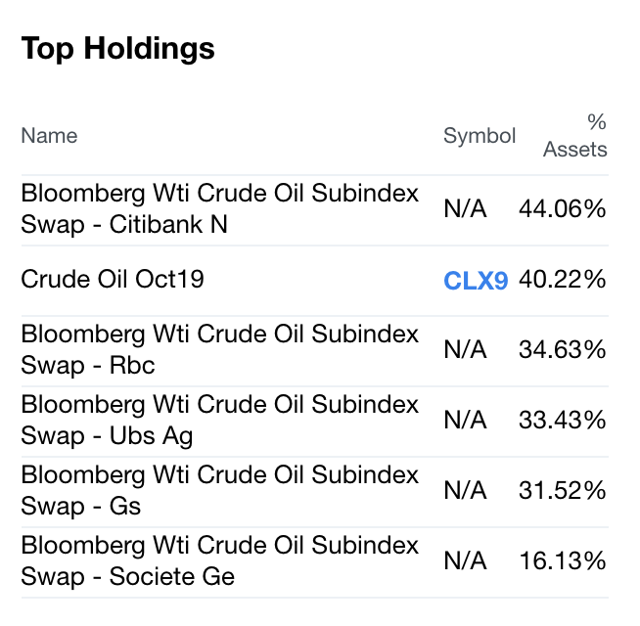Viewport: 640px width, 626px height.
Task: Click the Top Holdings heading
Action: [118, 48]
